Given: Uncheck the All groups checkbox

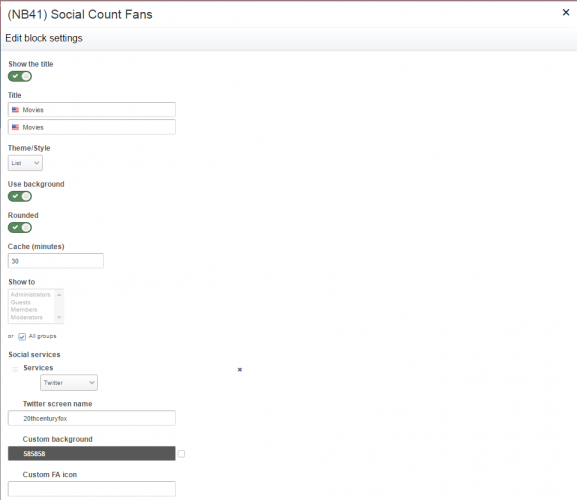Looking at the screenshot, I should tap(22, 336).
